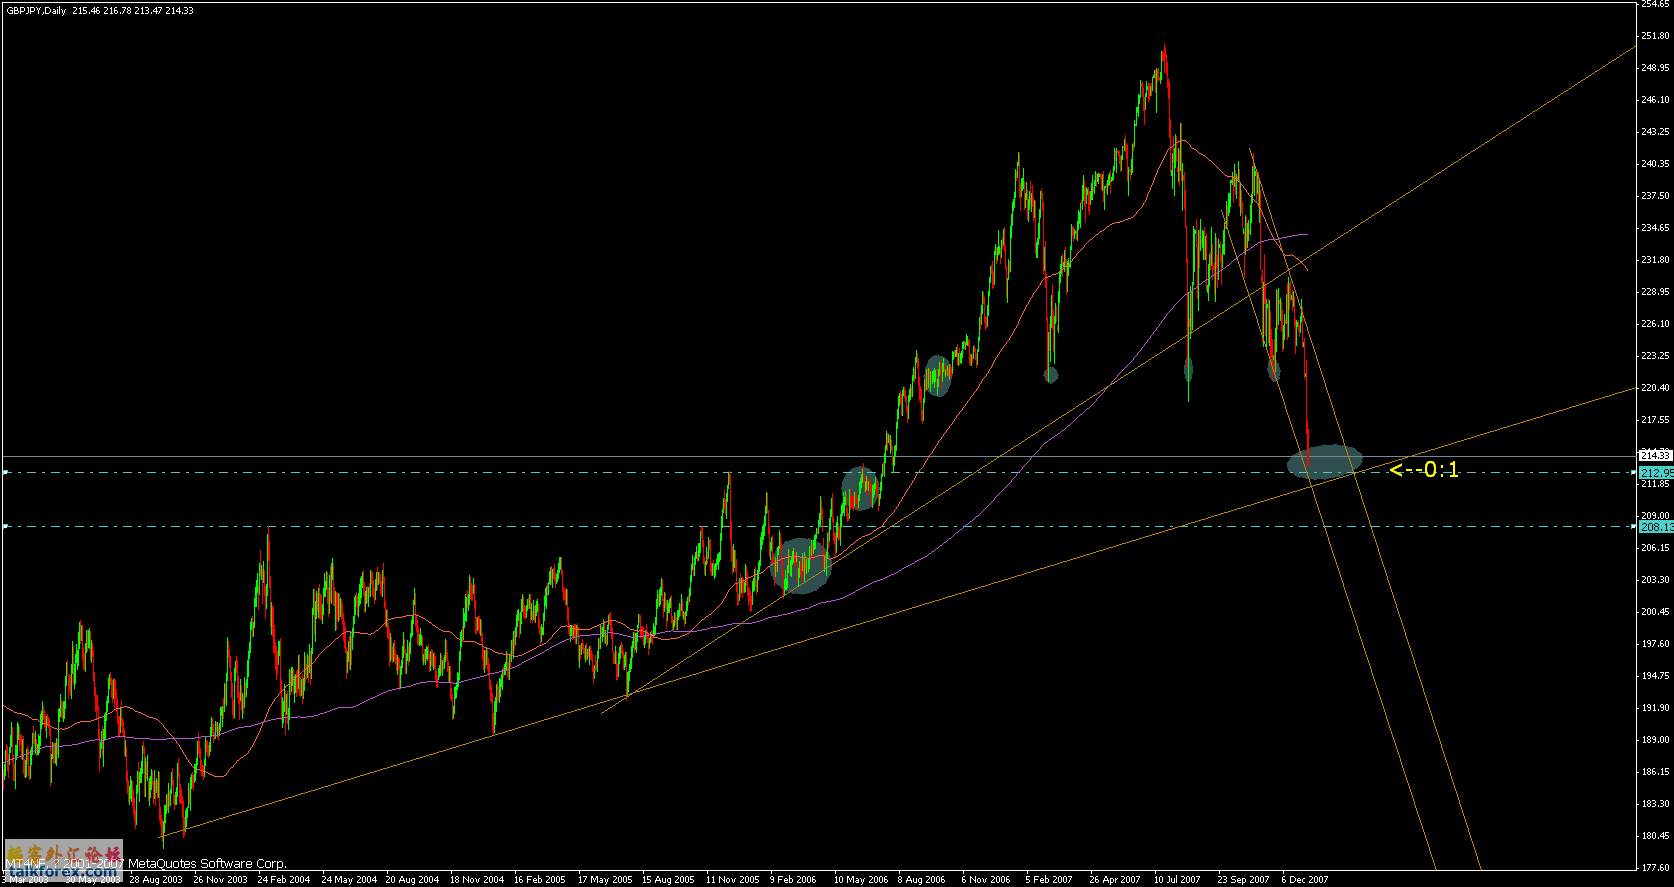Click the 26 Apr 2007 date label

[1115, 880]
